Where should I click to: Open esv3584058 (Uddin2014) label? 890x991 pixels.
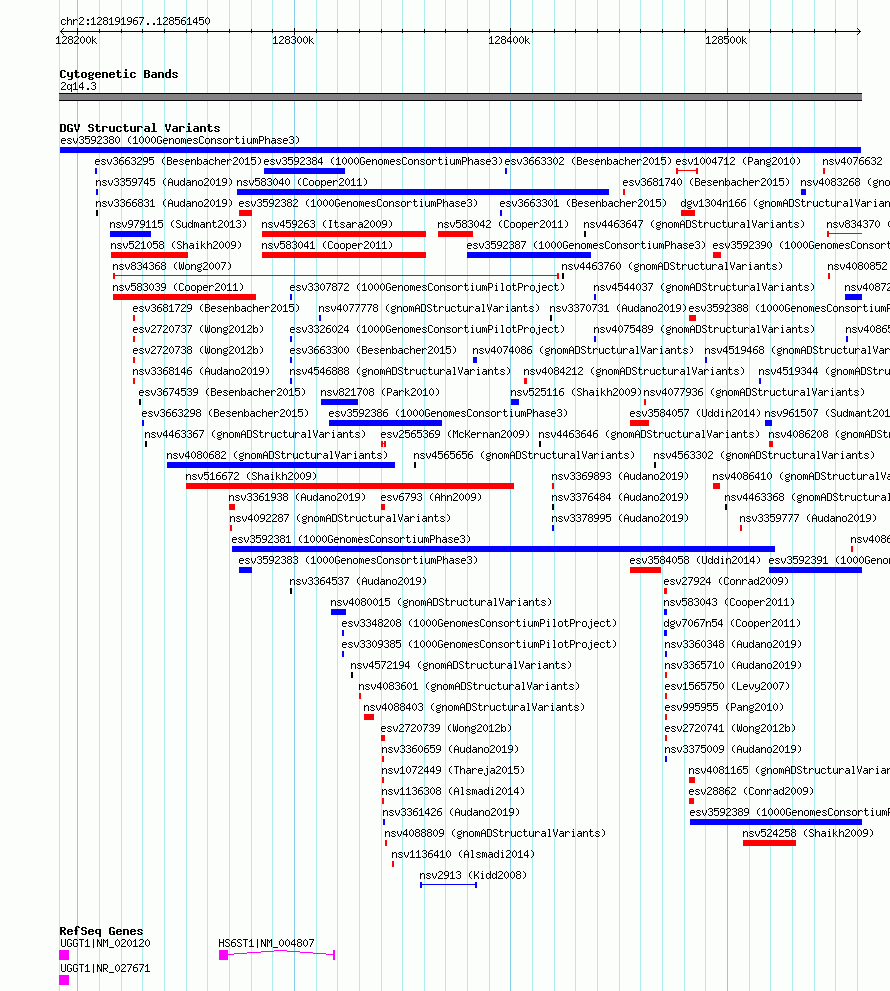(x=695, y=560)
